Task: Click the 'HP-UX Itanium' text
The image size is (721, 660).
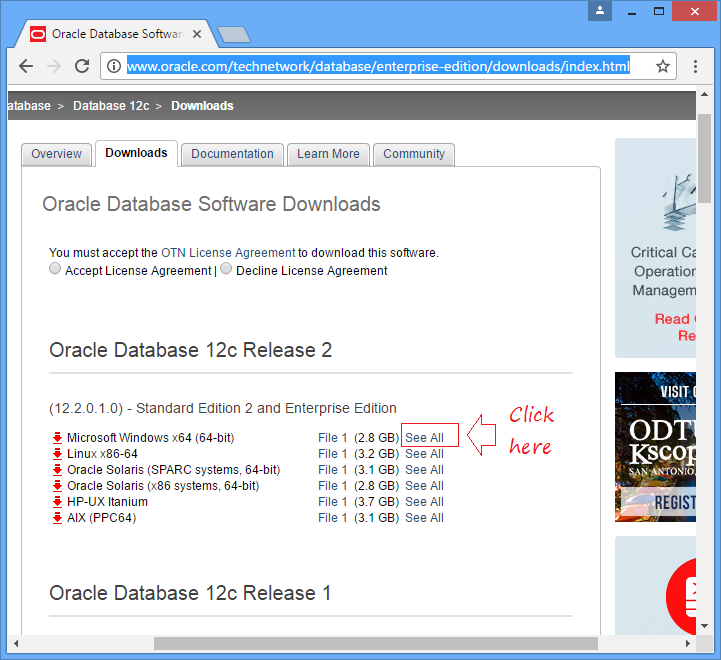Action: click(108, 502)
